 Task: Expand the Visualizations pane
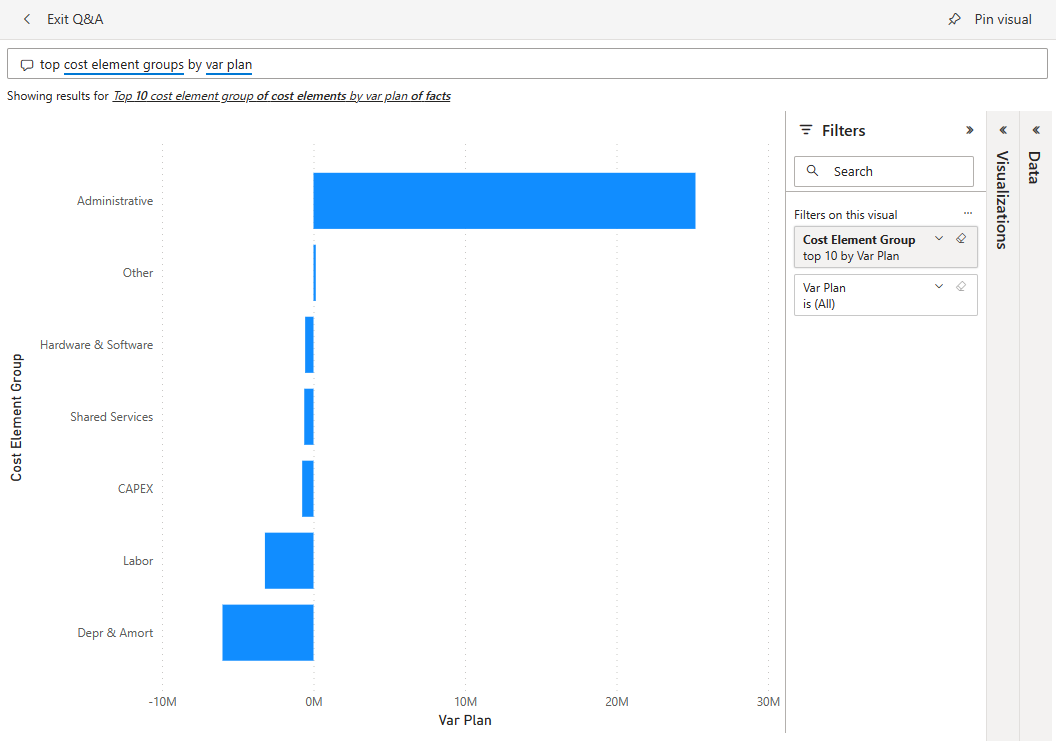click(x=1002, y=130)
